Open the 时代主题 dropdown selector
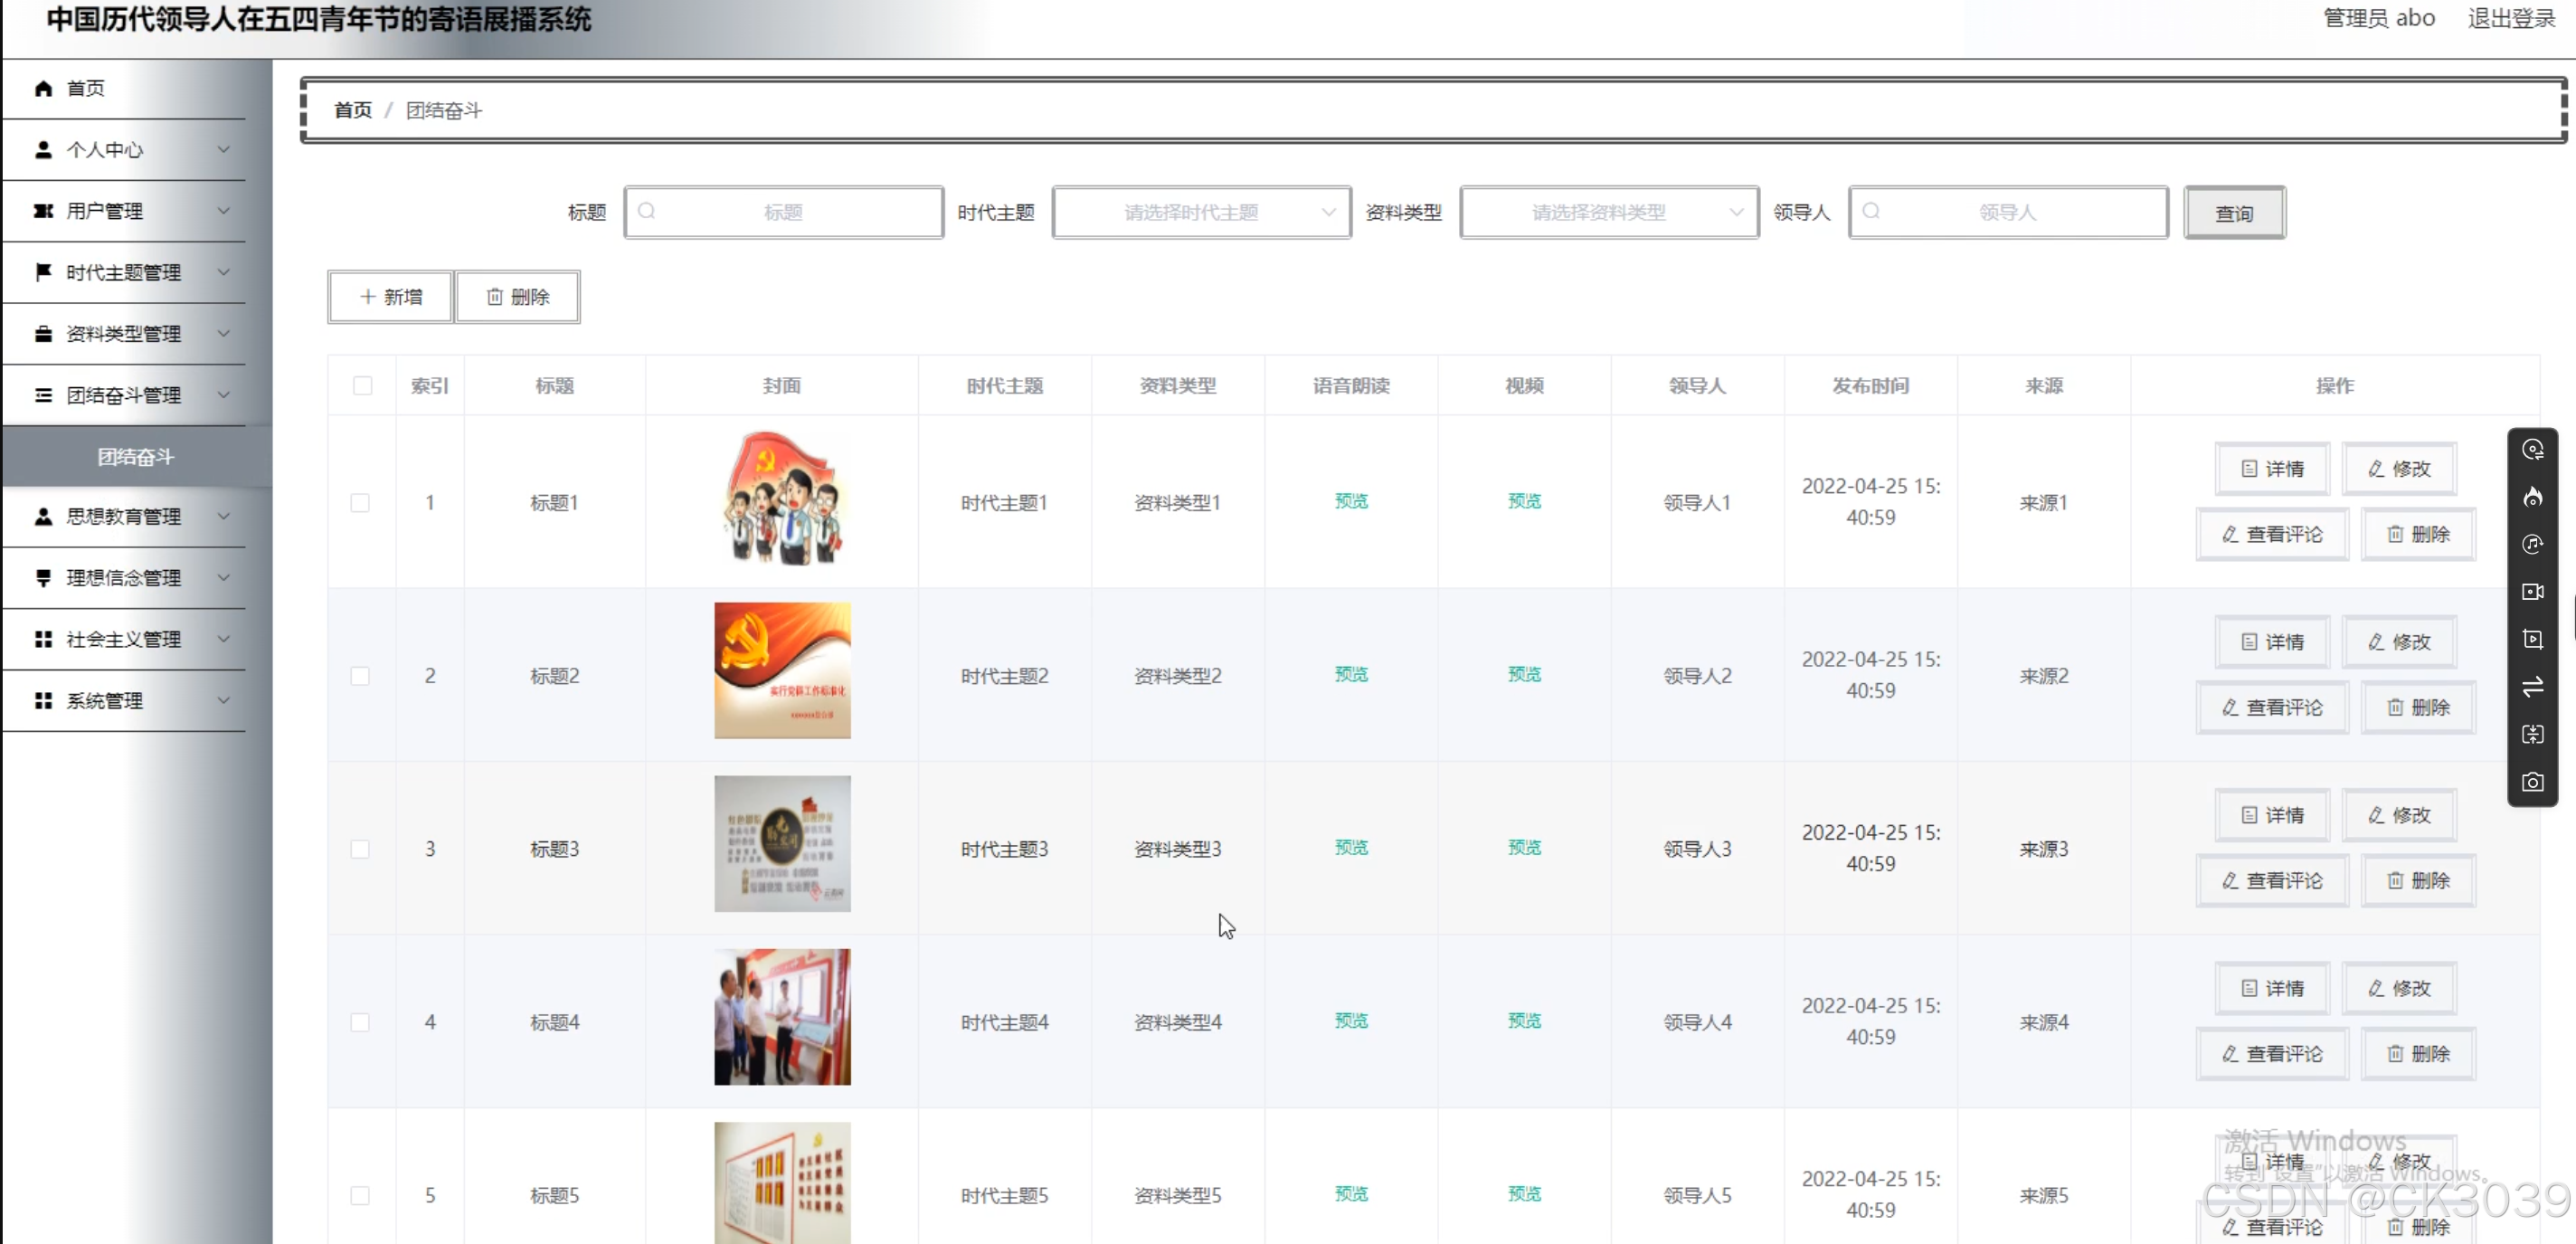 [x=1201, y=212]
